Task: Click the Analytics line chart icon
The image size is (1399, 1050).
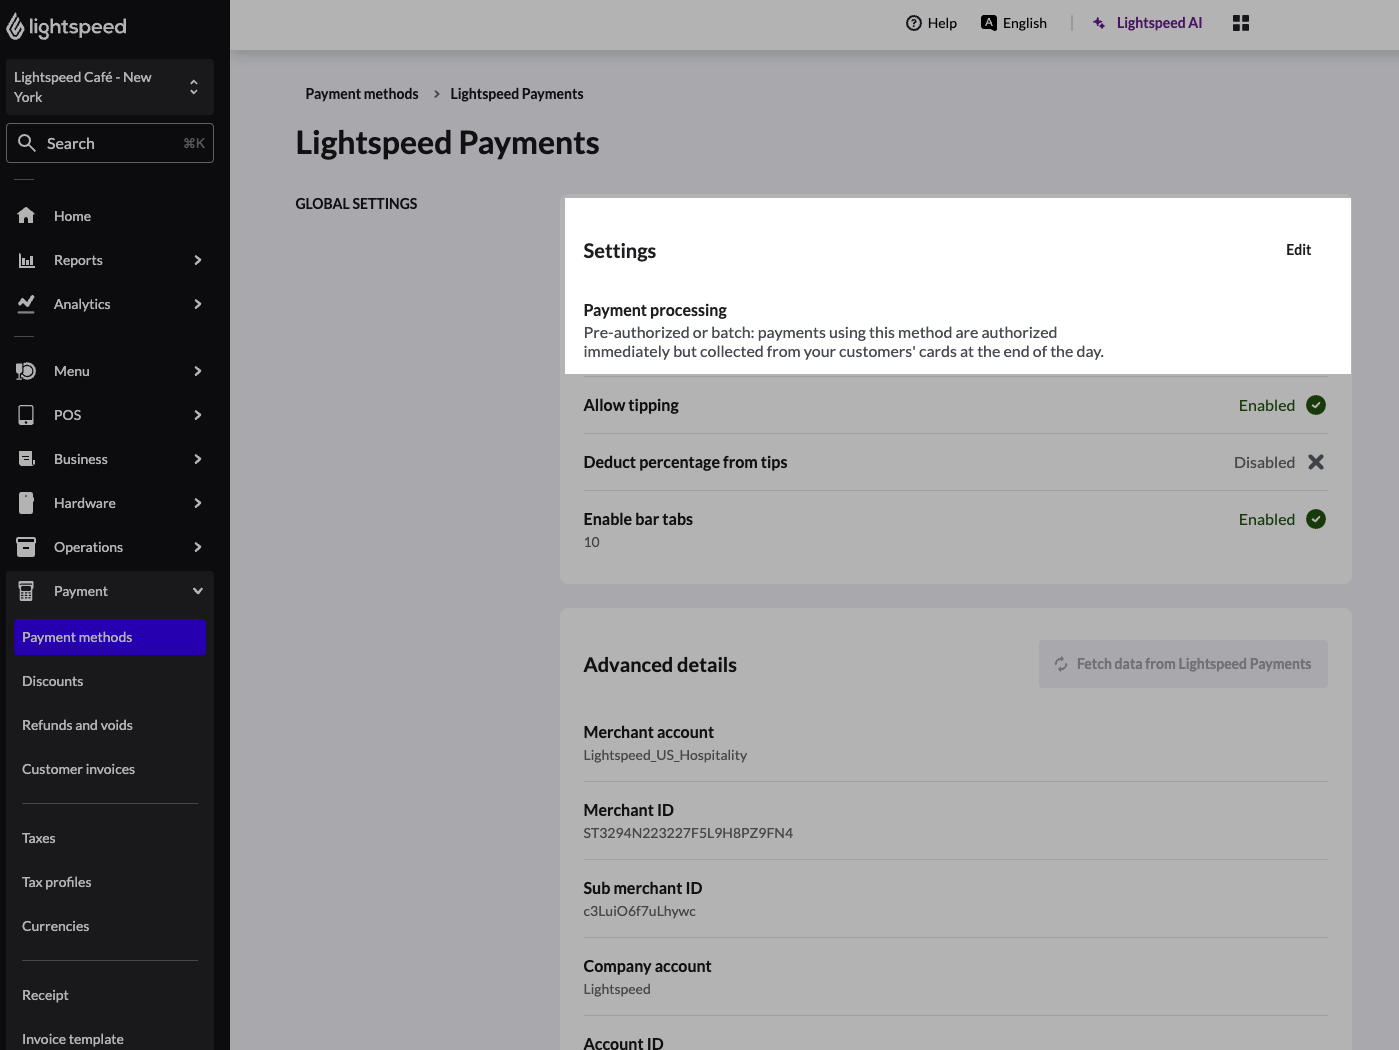Action: tap(26, 304)
